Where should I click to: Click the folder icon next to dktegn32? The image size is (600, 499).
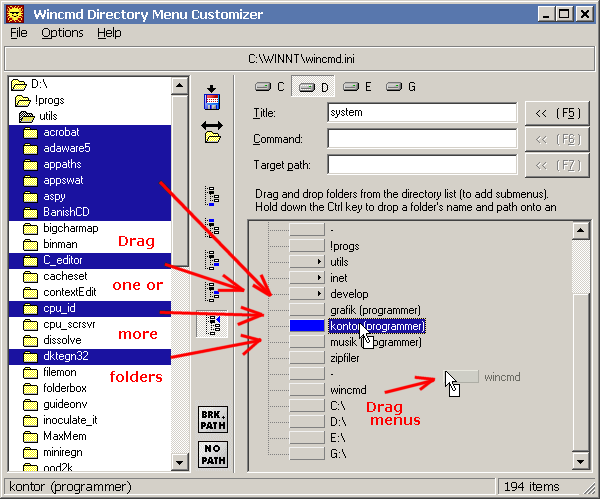(x=30, y=357)
